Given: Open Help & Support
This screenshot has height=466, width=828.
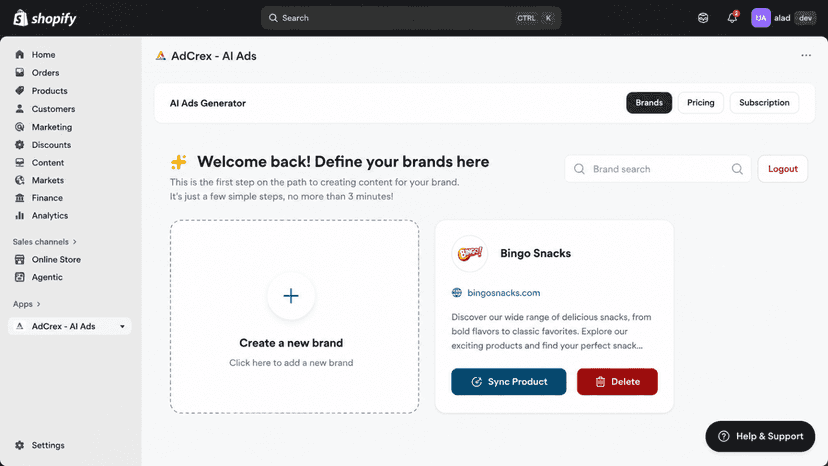Looking at the screenshot, I should click(x=760, y=436).
